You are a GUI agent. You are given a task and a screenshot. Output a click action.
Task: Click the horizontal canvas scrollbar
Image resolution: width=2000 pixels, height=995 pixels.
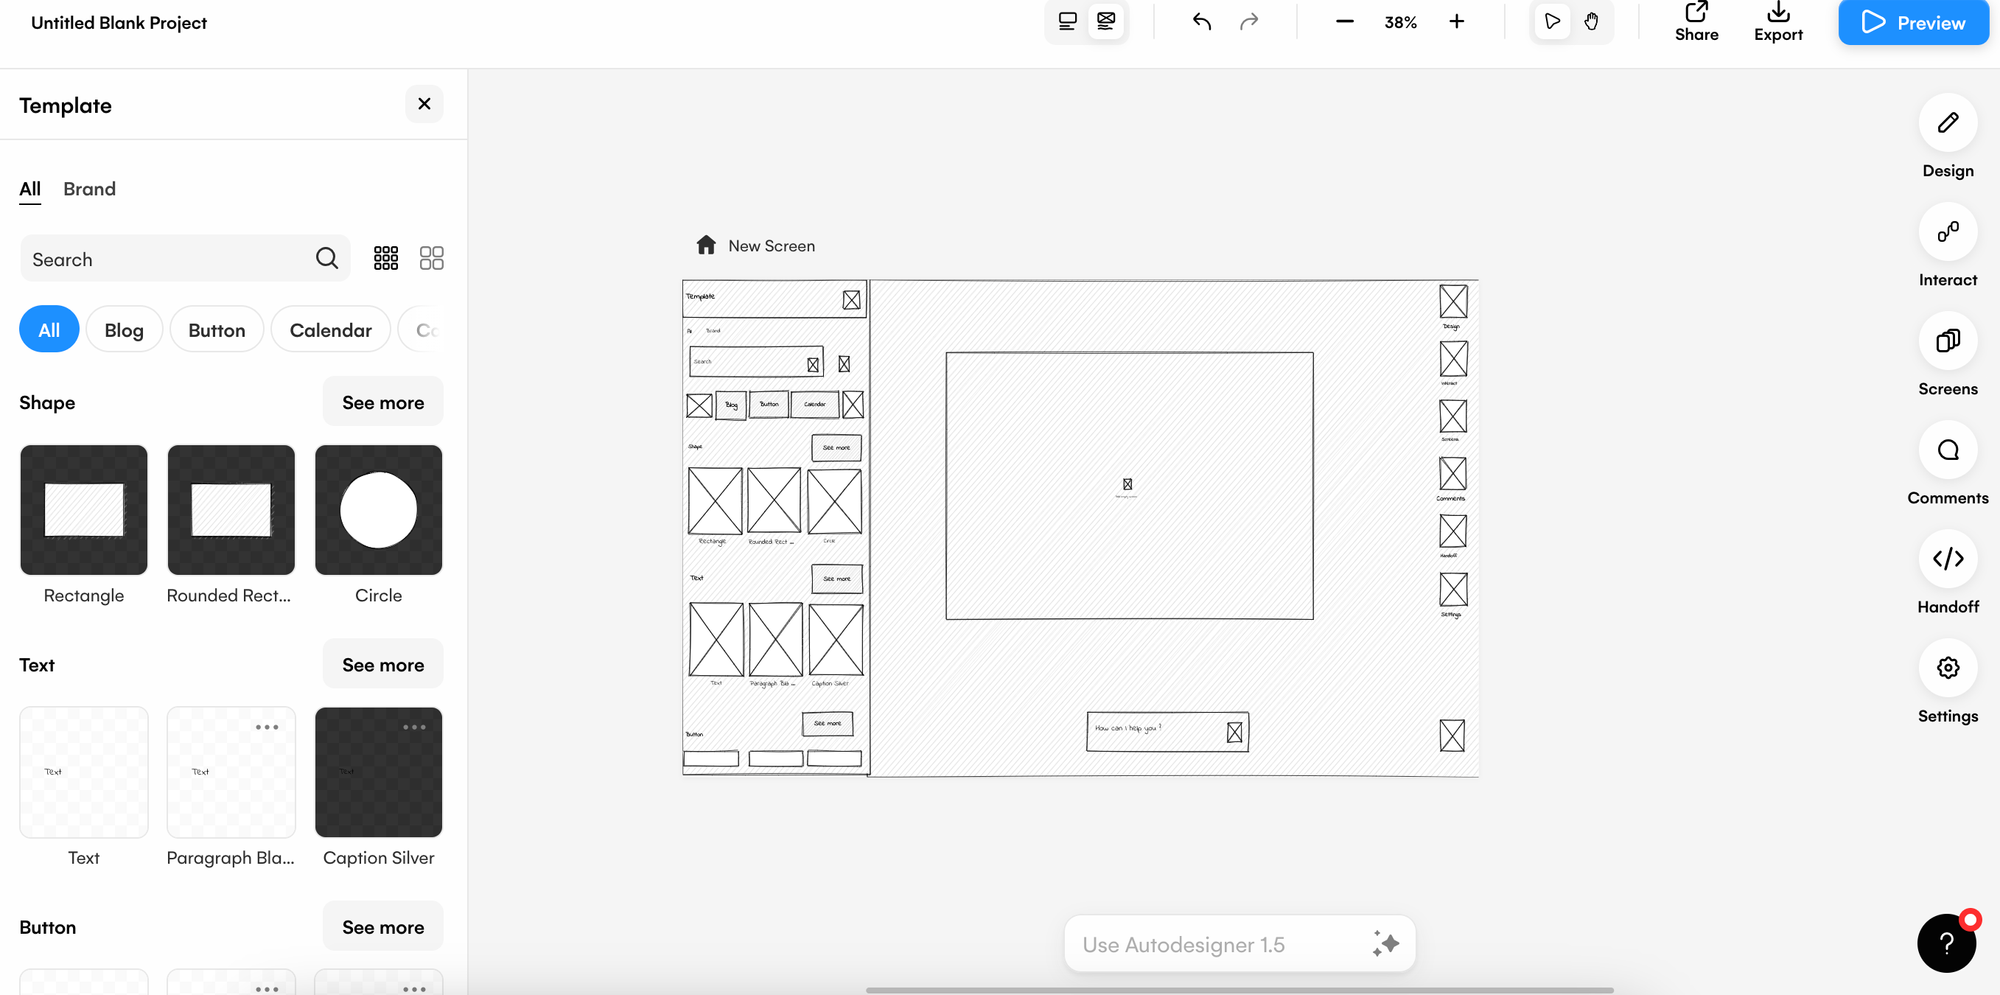click(1240, 990)
